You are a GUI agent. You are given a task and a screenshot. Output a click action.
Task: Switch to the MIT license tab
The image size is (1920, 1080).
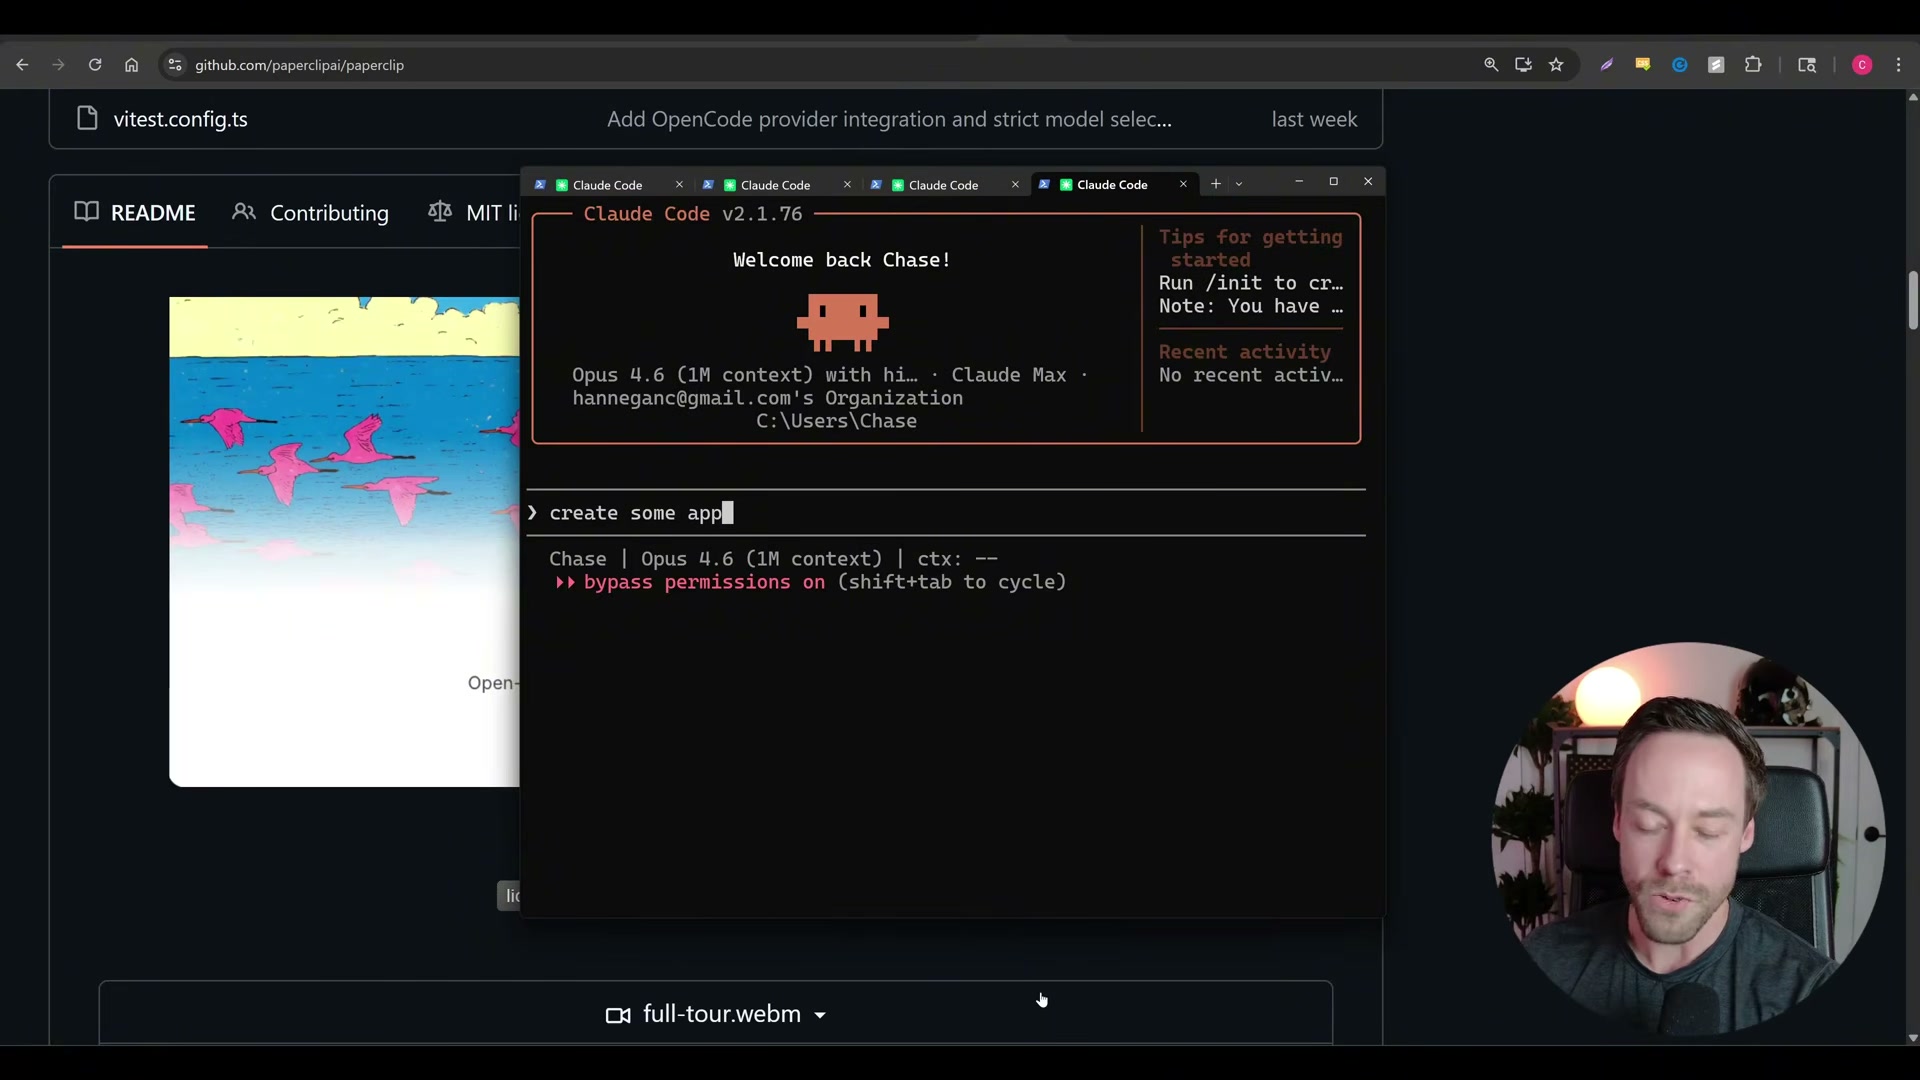[474, 213]
